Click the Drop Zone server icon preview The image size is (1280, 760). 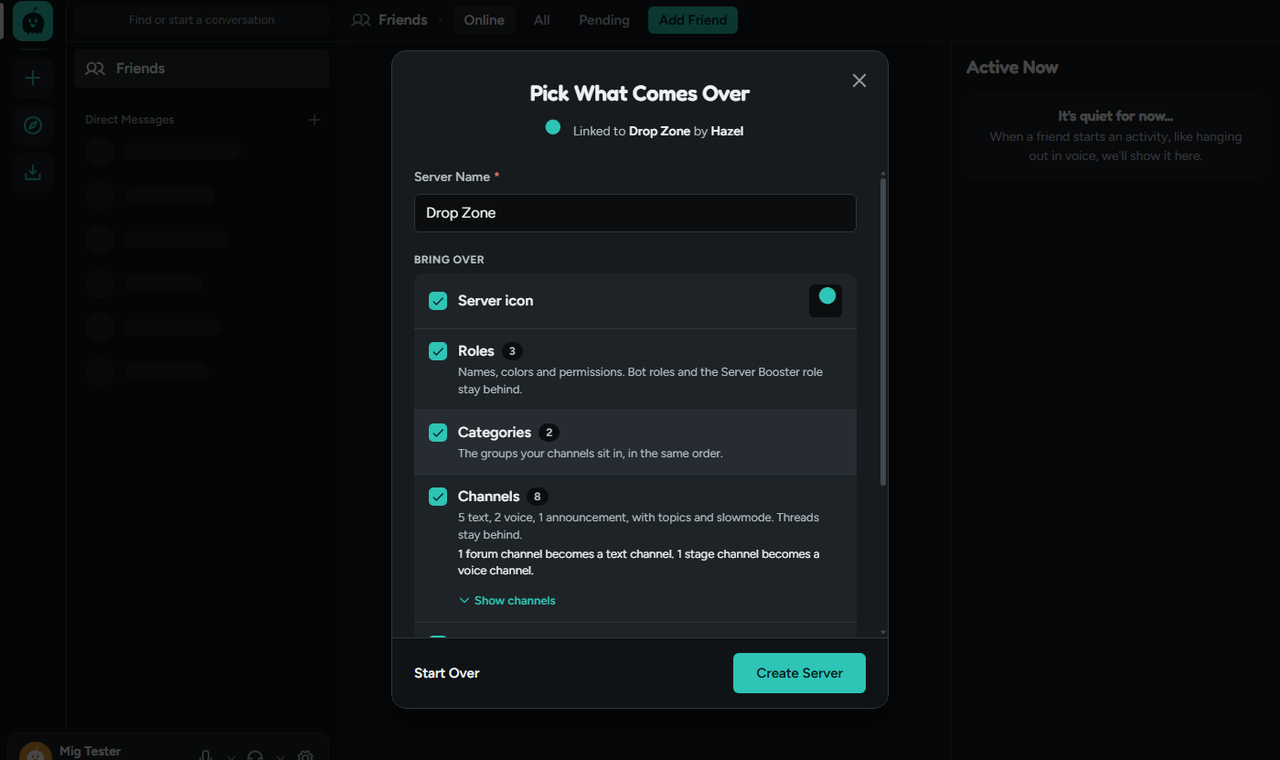point(825,301)
